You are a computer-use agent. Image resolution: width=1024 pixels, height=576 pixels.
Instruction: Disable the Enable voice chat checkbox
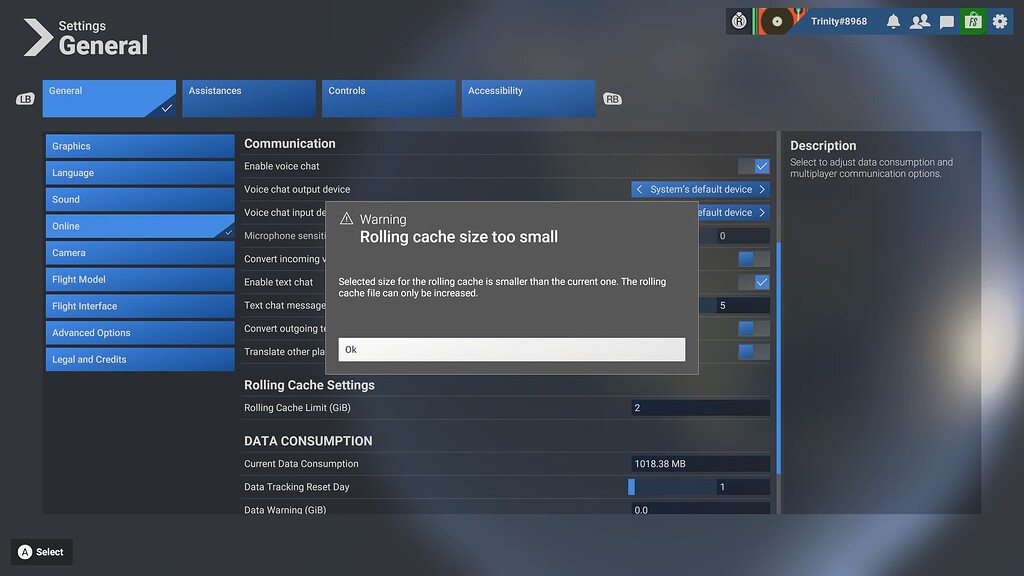pos(759,166)
